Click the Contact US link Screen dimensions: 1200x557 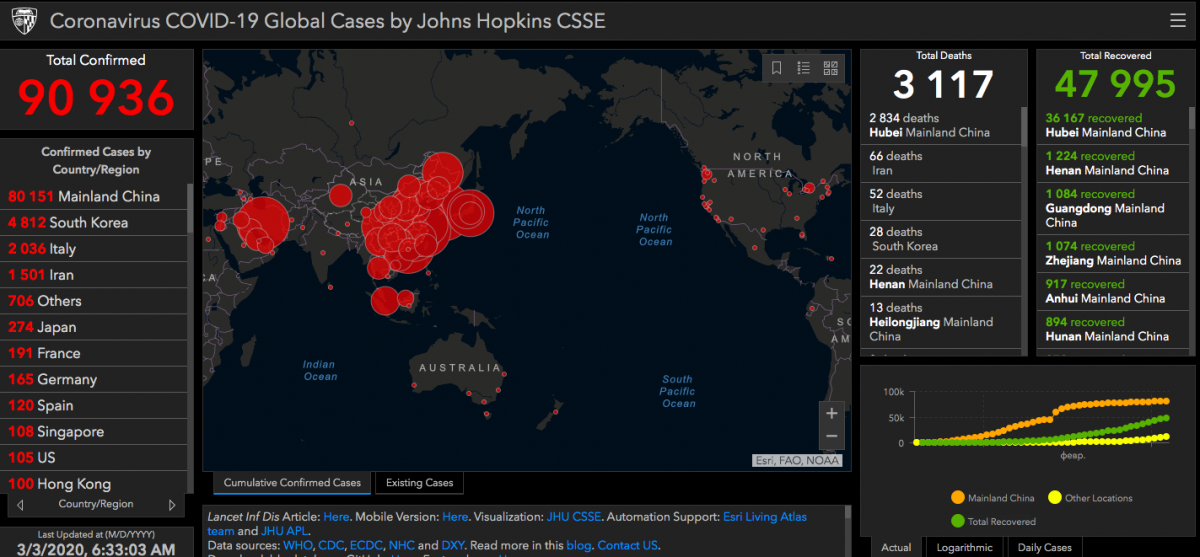coord(628,546)
